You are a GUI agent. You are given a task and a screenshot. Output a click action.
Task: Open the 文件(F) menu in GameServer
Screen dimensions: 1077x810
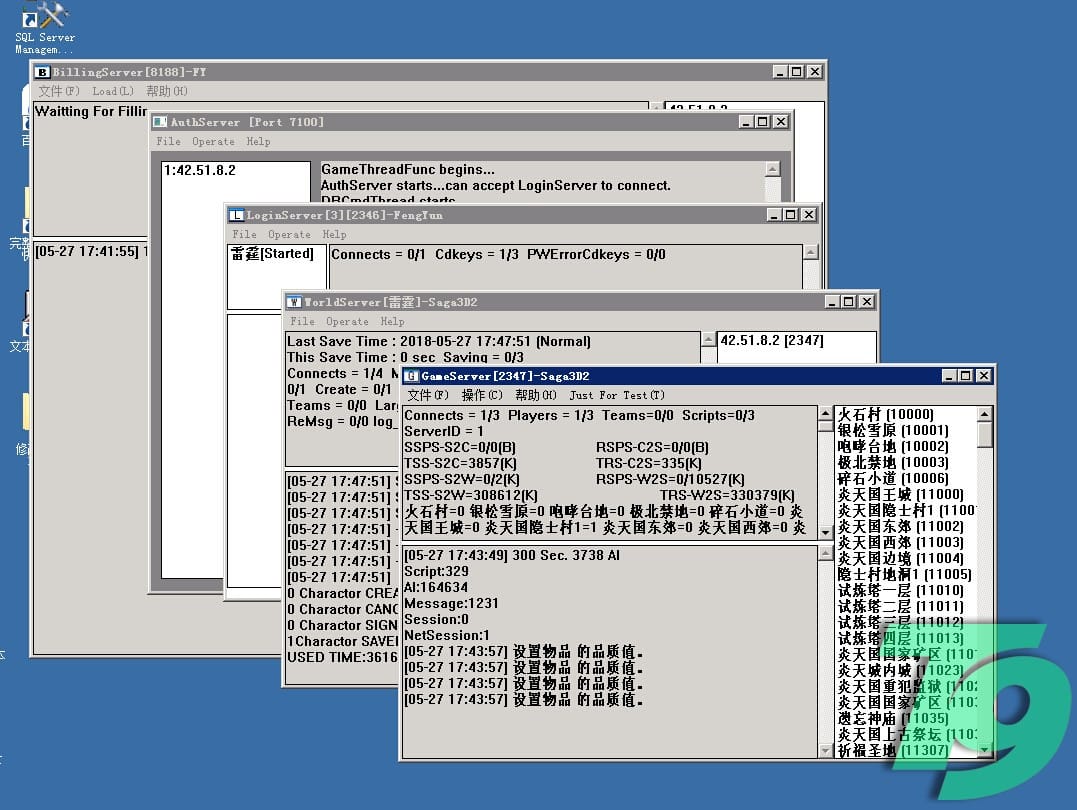tap(428, 396)
